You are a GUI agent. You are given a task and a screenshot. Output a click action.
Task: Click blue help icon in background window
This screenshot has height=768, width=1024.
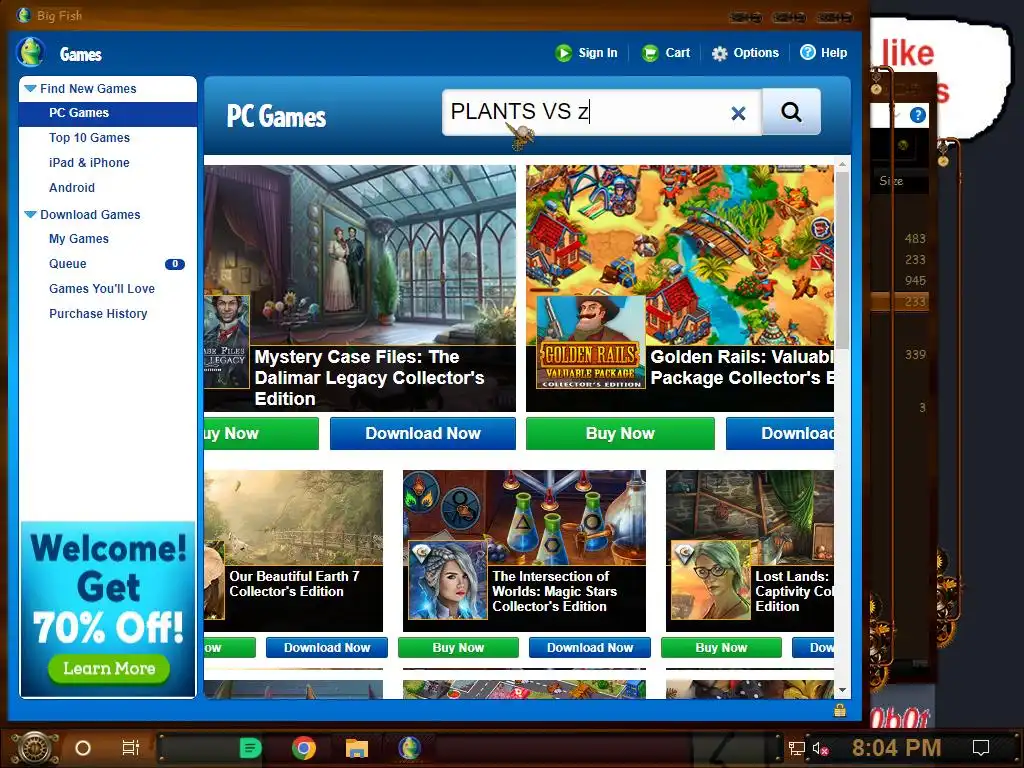click(x=918, y=116)
